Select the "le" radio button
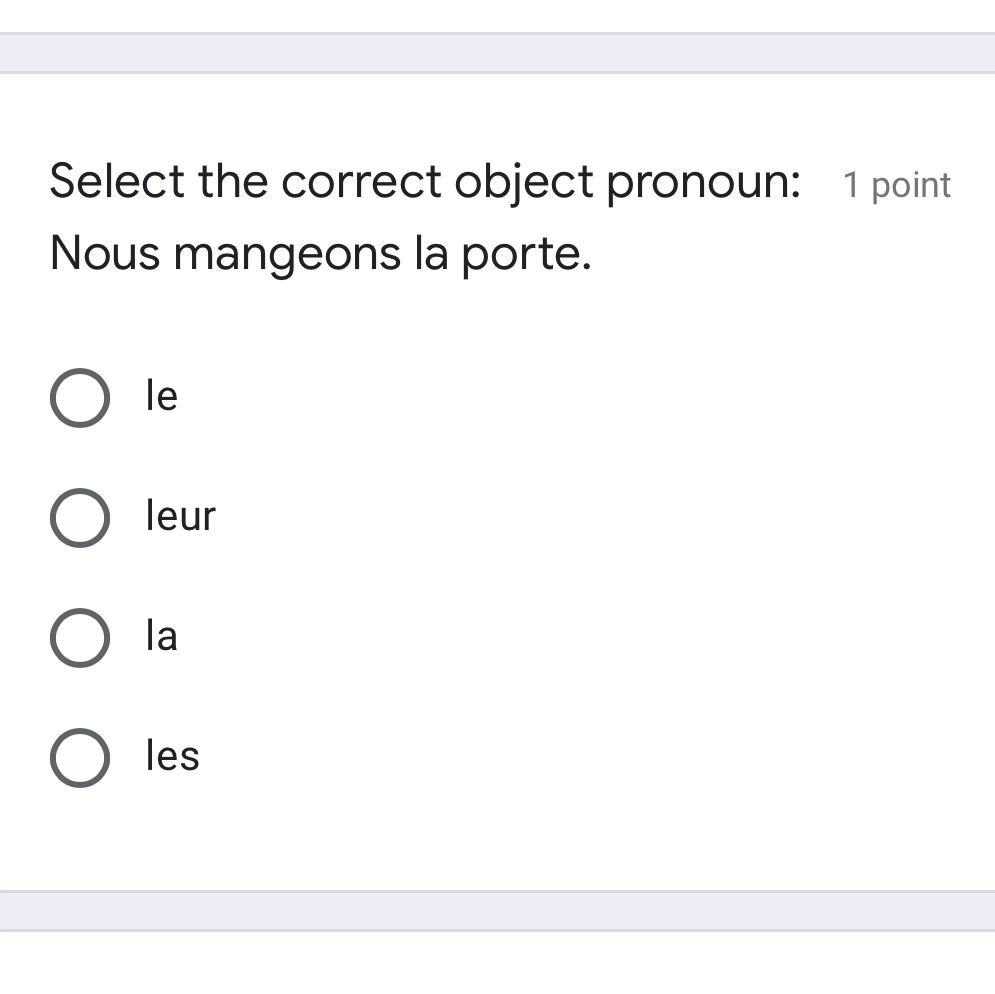995x994 pixels. click(80, 398)
